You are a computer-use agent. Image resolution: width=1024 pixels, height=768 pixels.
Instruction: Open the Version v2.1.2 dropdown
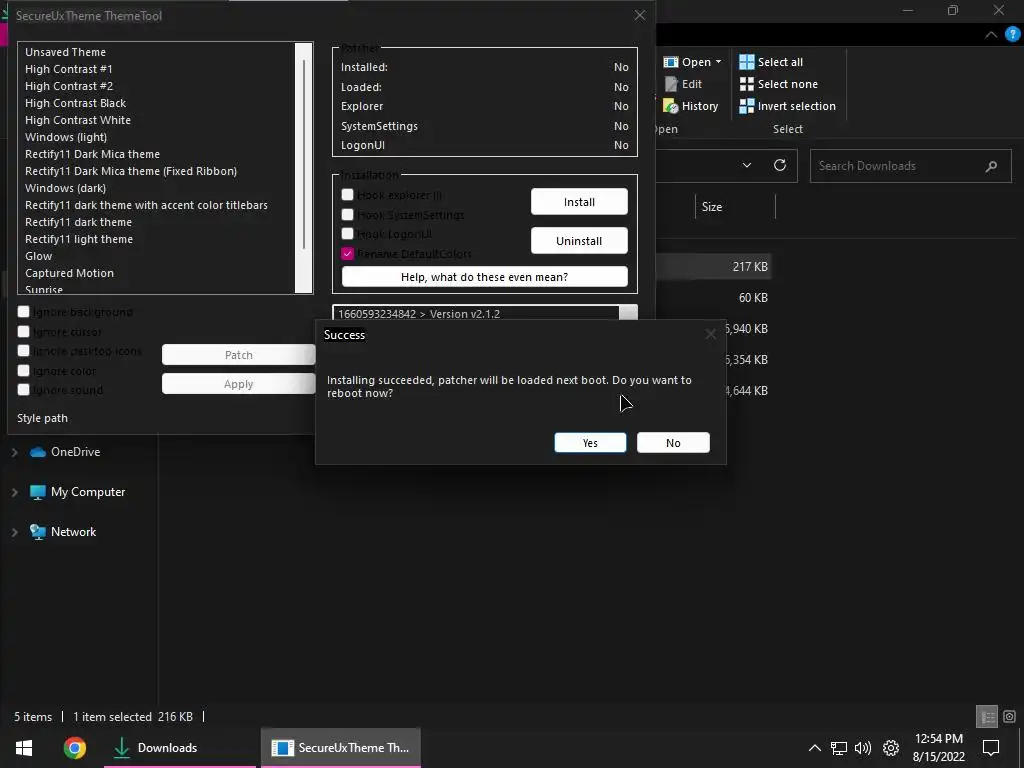pyautogui.click(x=628, y=313)
